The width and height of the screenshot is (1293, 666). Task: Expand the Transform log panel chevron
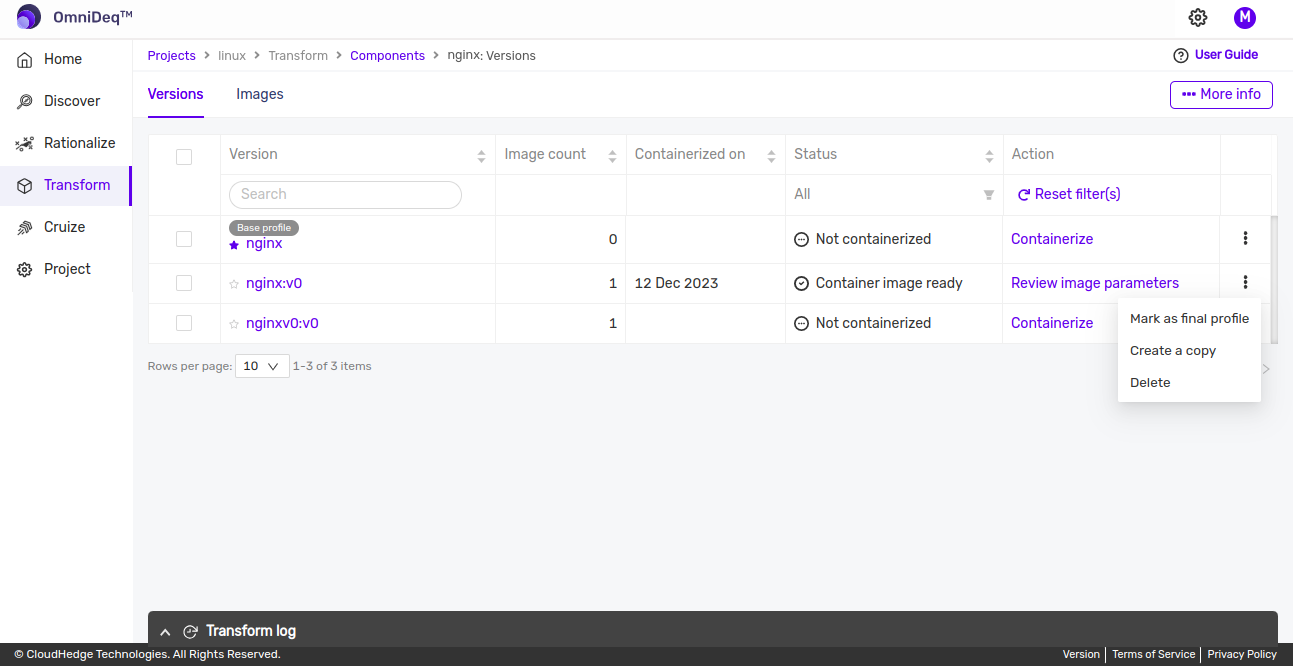point(165,632)
